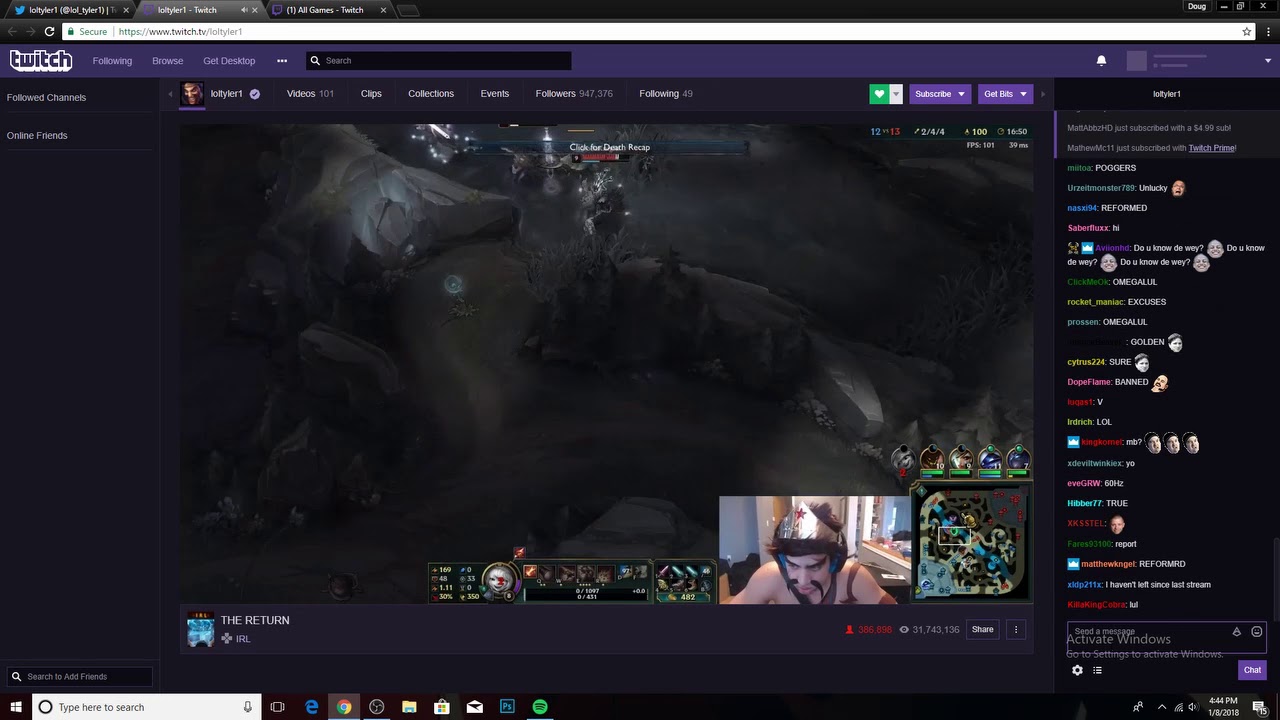Screen dimensions: 1280x720
Task: Open the Chrome menu three dots
Action: [x=1267, y=32]
